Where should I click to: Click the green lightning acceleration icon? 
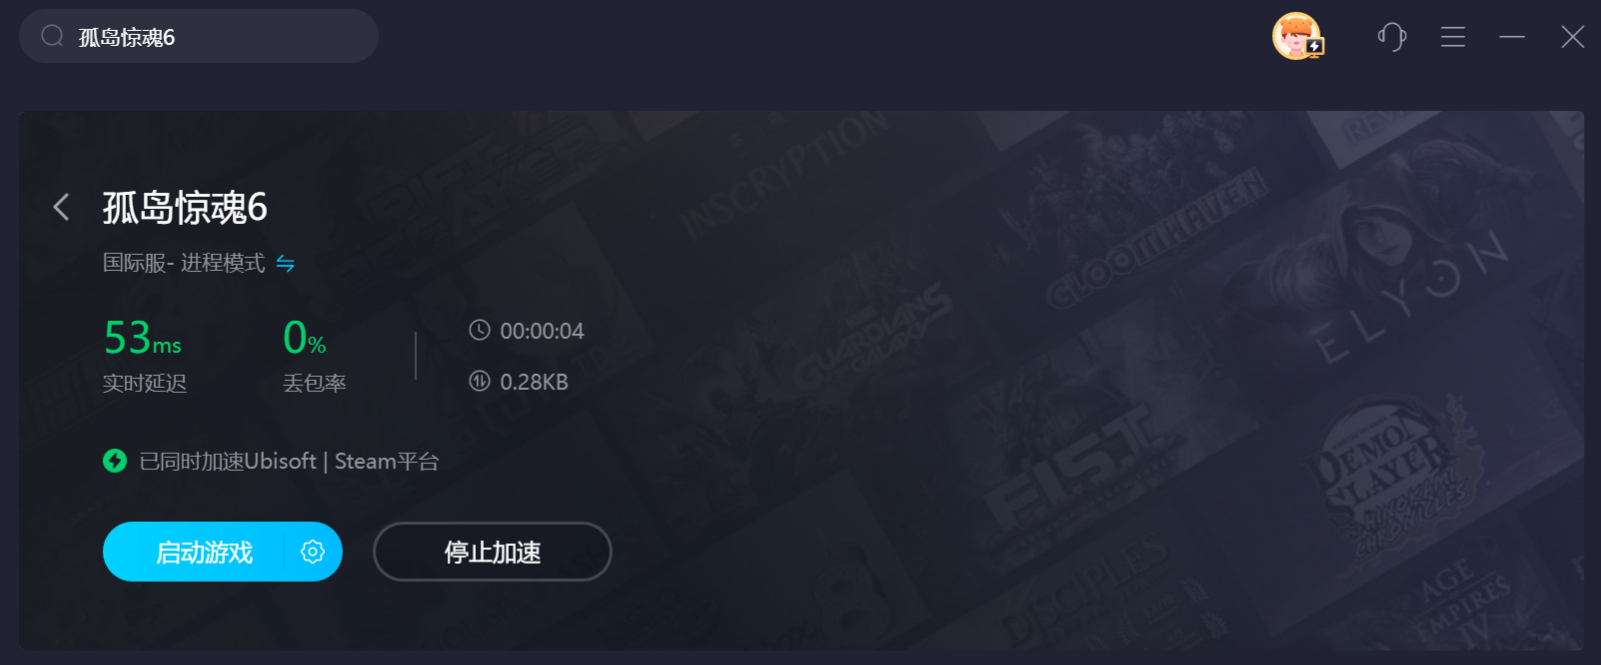click(x=115, y=461)
